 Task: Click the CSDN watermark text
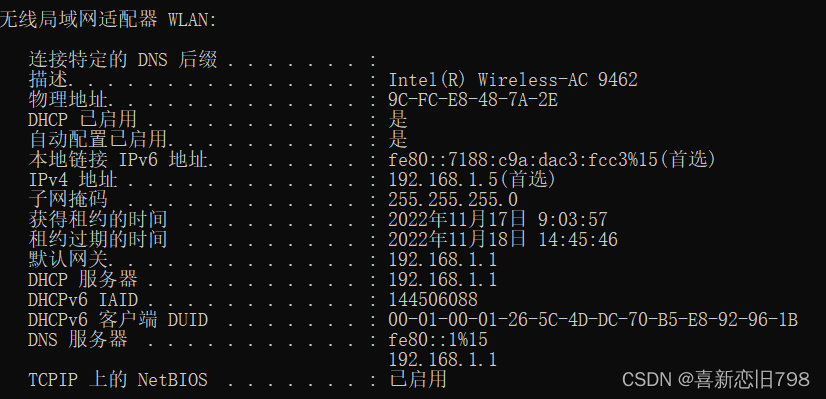coord(715,379)
